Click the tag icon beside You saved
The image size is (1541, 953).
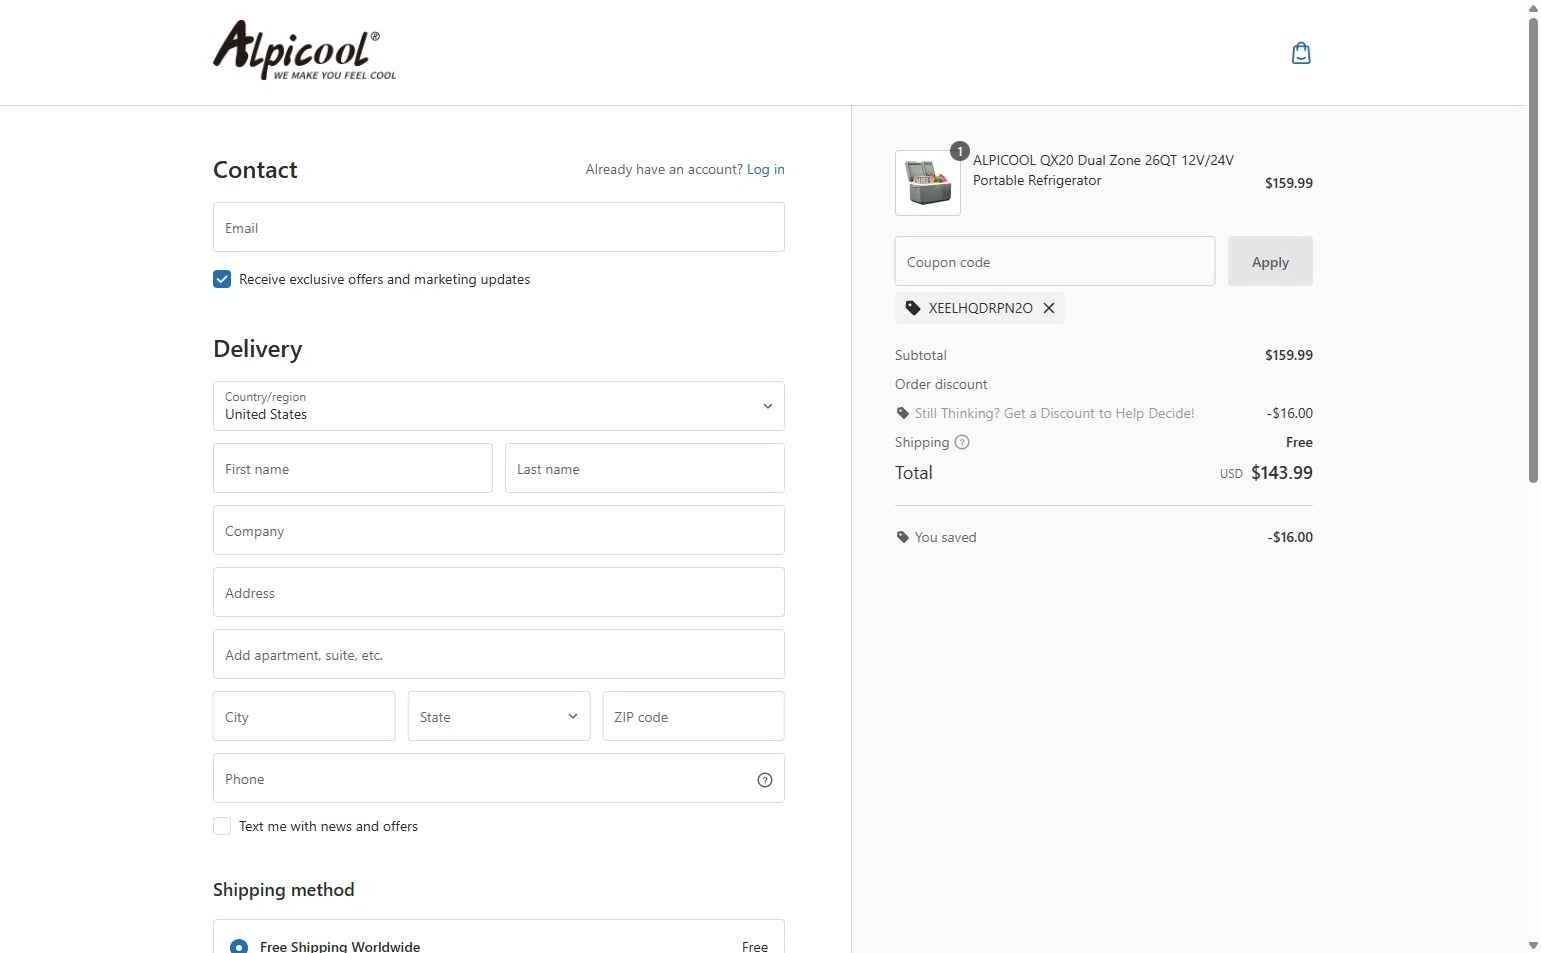(903, 537)
